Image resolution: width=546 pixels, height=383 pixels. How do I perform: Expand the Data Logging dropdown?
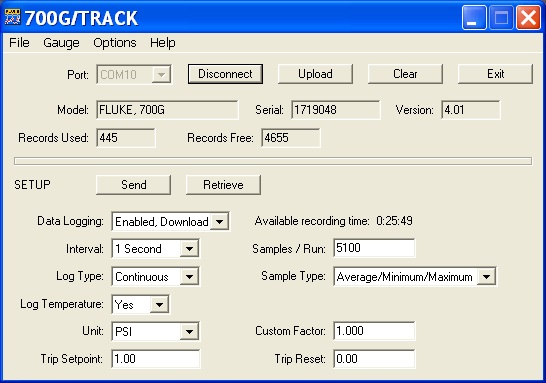(219, 221)
